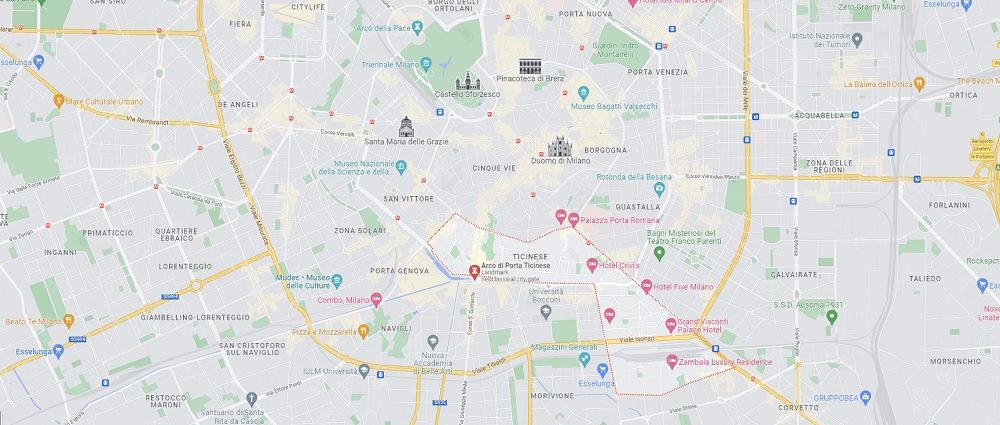The image size is (1000, 425).
Task: Open the Università Bocconi marker
Action: tap(545, 311)
